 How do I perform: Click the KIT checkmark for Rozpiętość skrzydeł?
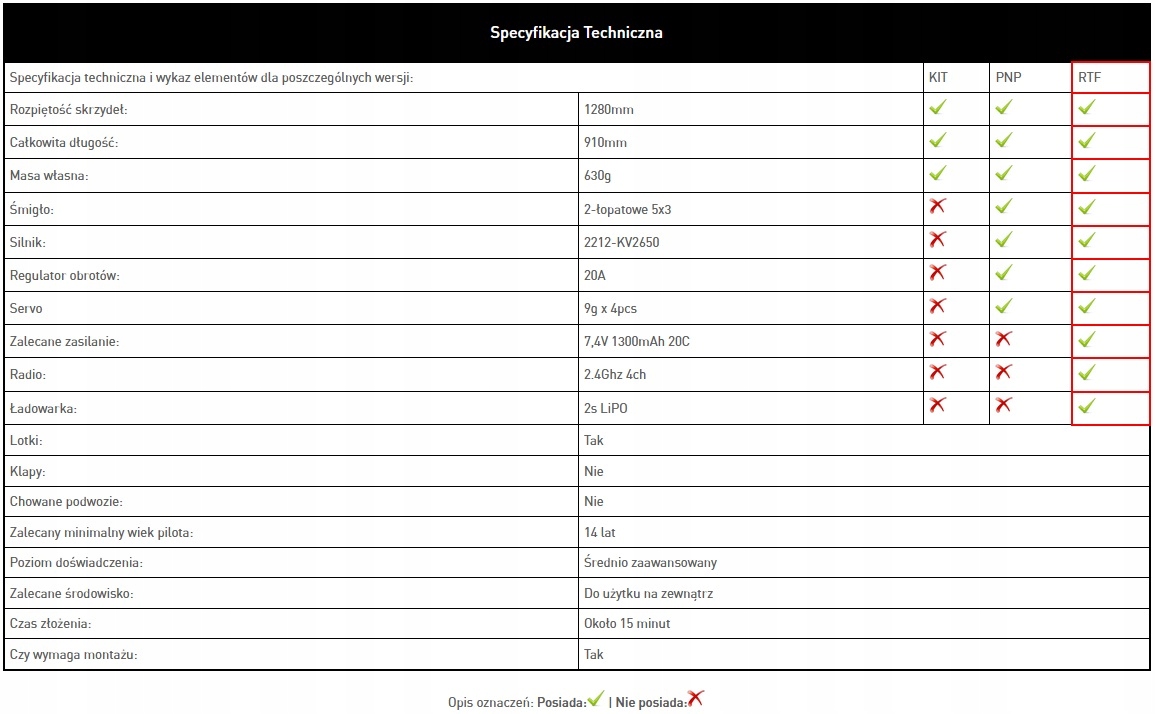(937, 108)
